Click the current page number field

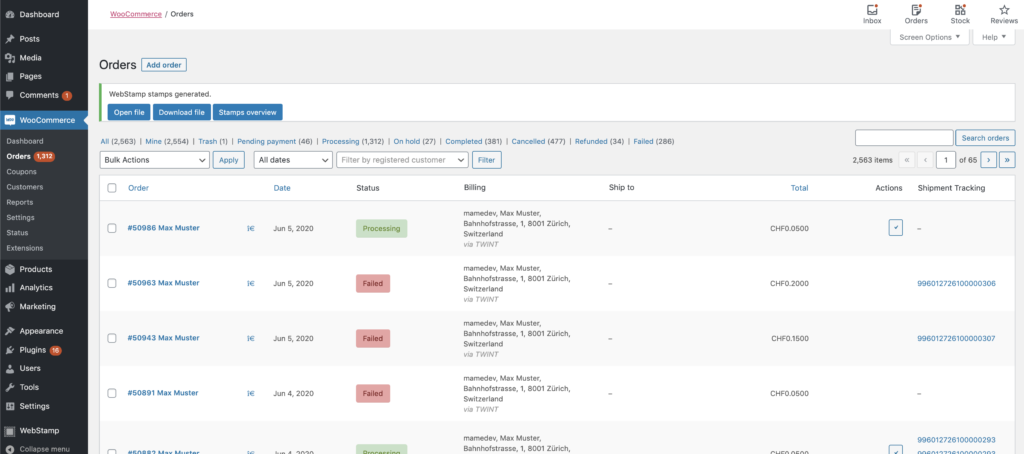click(946, 159)
